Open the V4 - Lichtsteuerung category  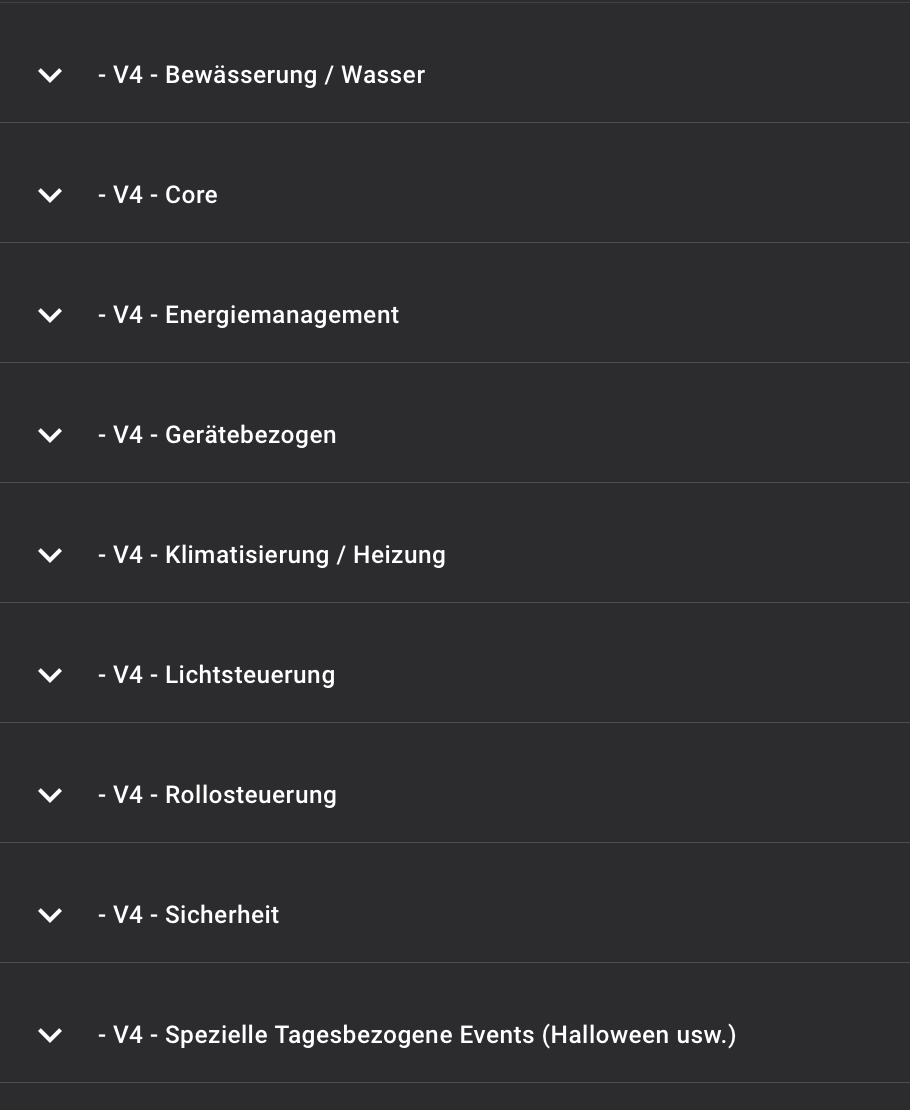click(216, 675)
